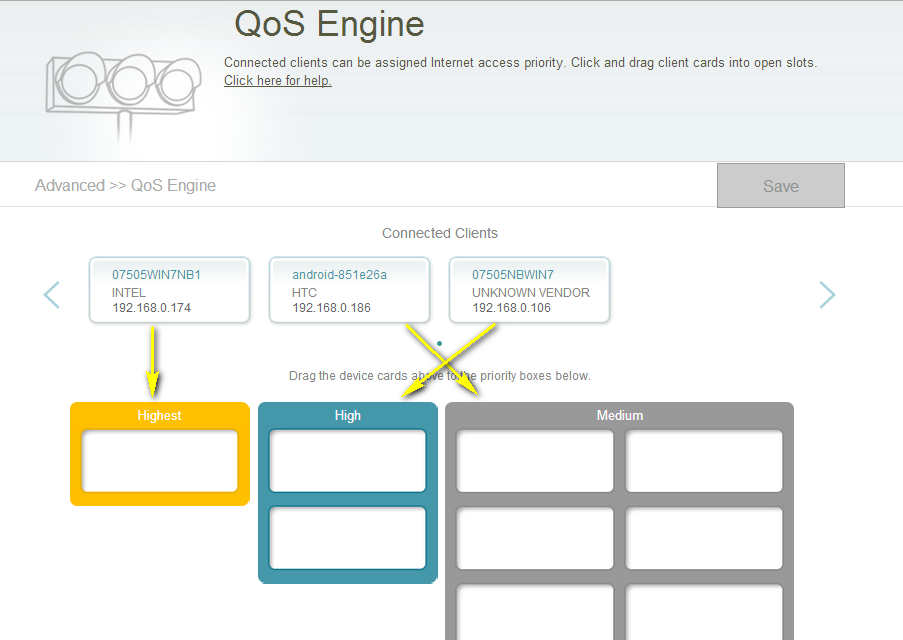903x640 pixels.
Task: Click the High priority box header
Action: [x=347, y=415]
